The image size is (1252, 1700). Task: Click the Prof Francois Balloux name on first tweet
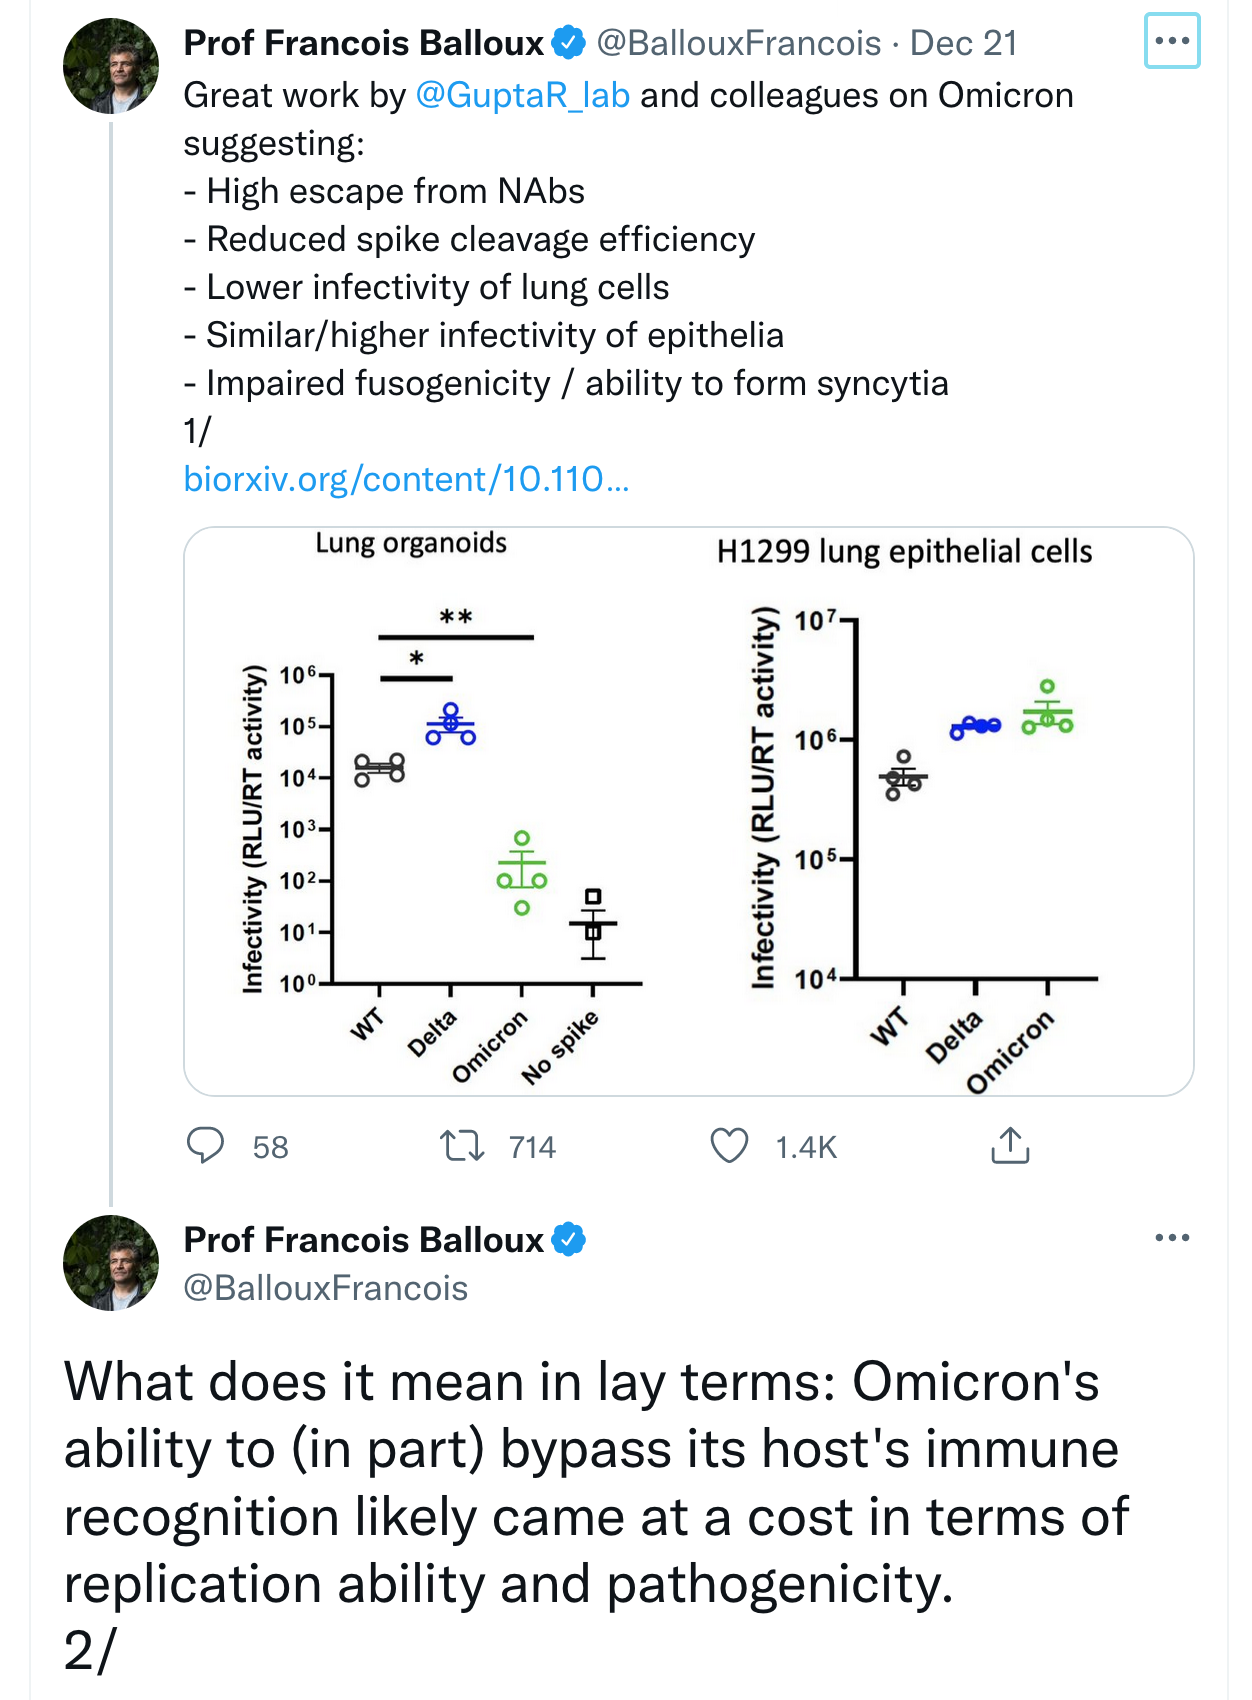click(x=364, y=43)
